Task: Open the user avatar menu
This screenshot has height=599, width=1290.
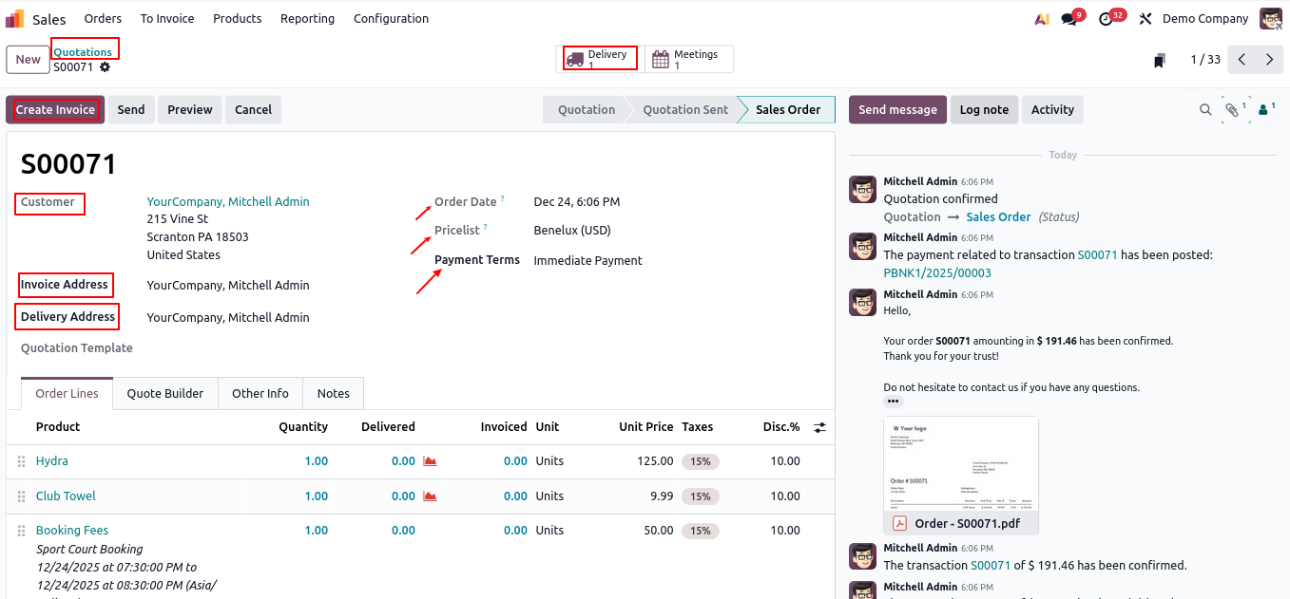Action: coord(1270,19)
